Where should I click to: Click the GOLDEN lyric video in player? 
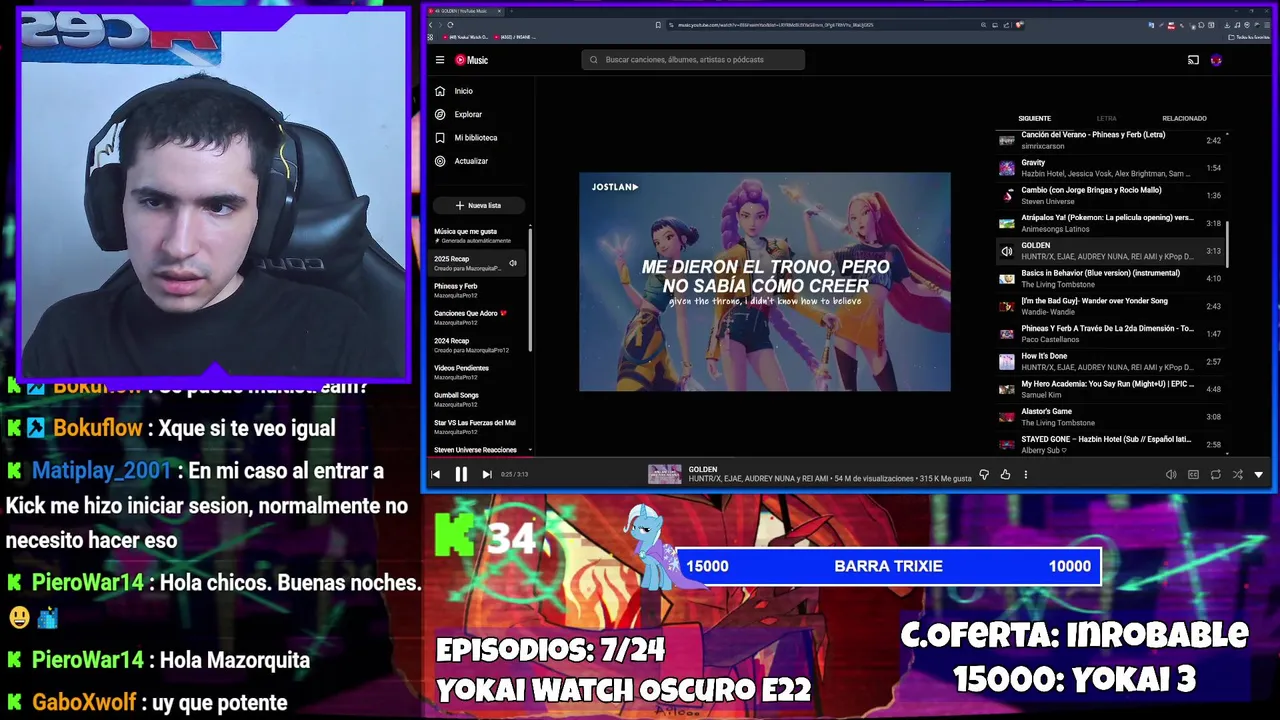765,282
